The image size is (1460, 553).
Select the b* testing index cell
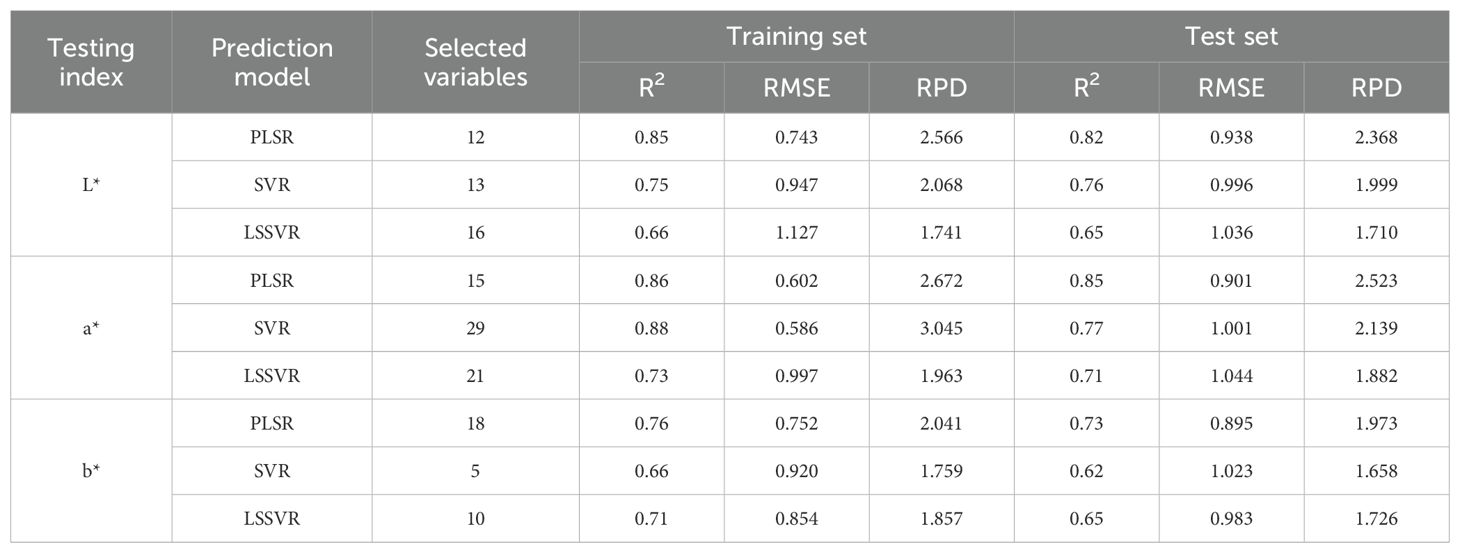tap(90, 471)
